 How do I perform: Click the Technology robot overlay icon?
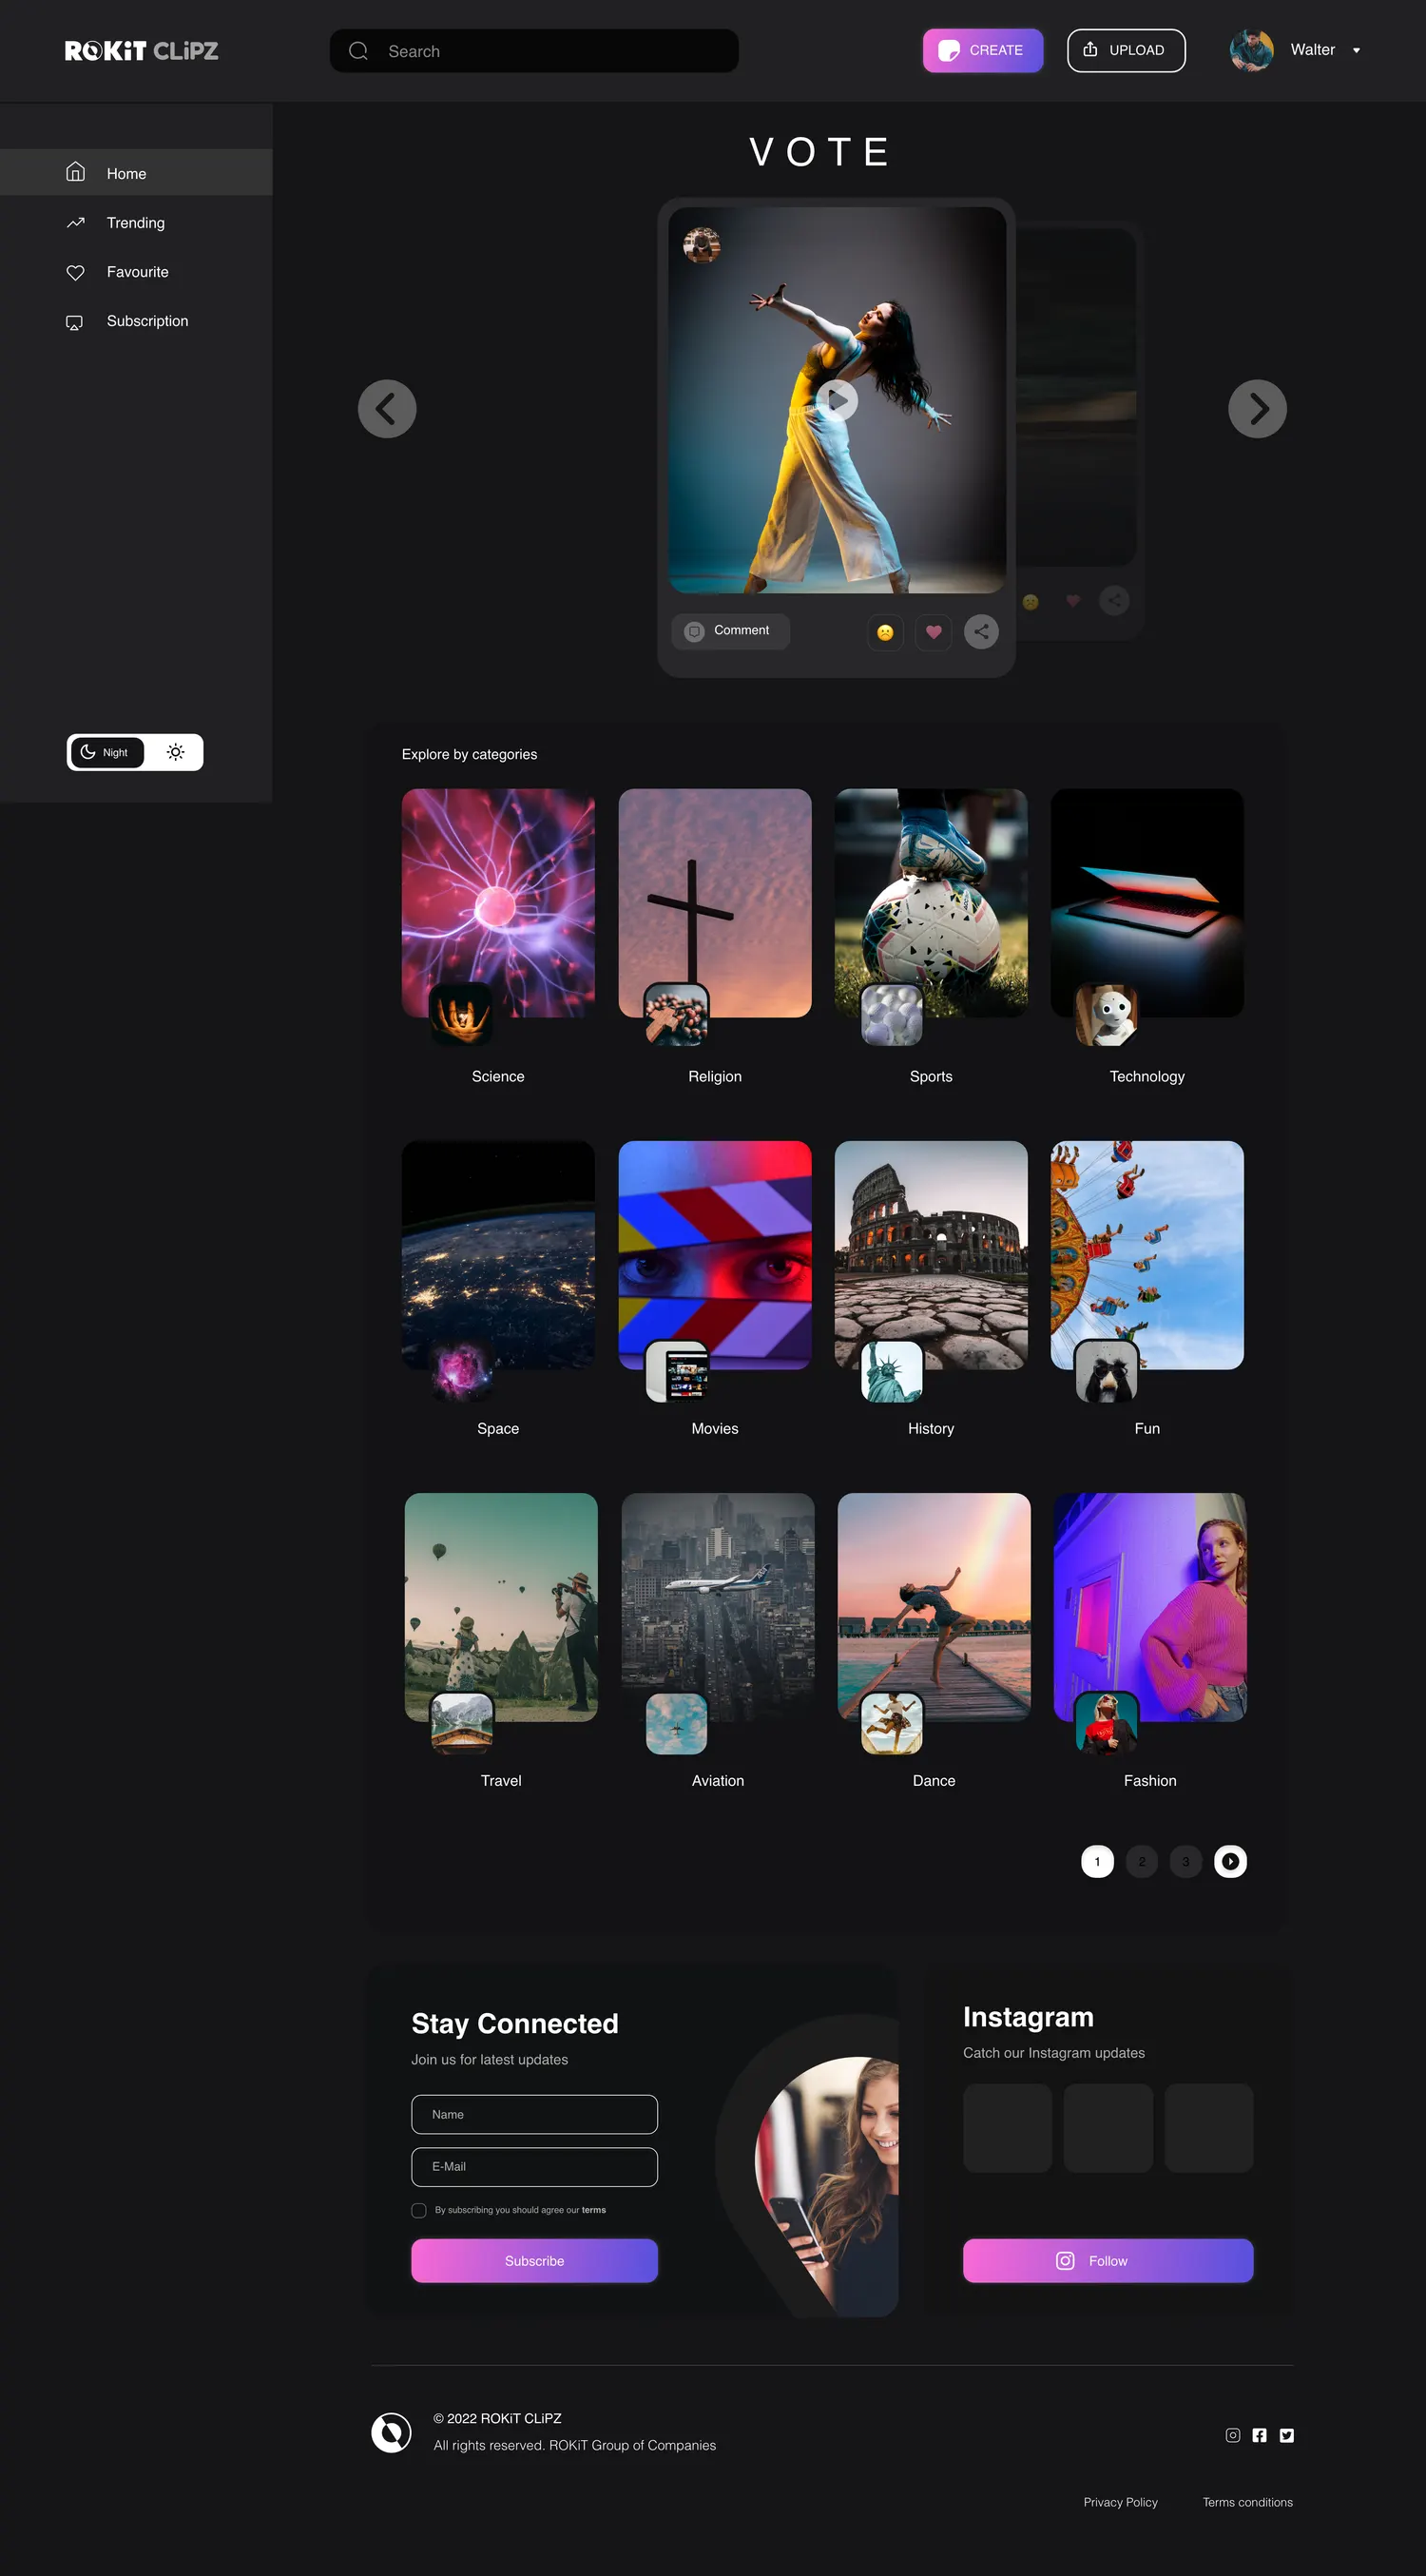[1107, 1013]
